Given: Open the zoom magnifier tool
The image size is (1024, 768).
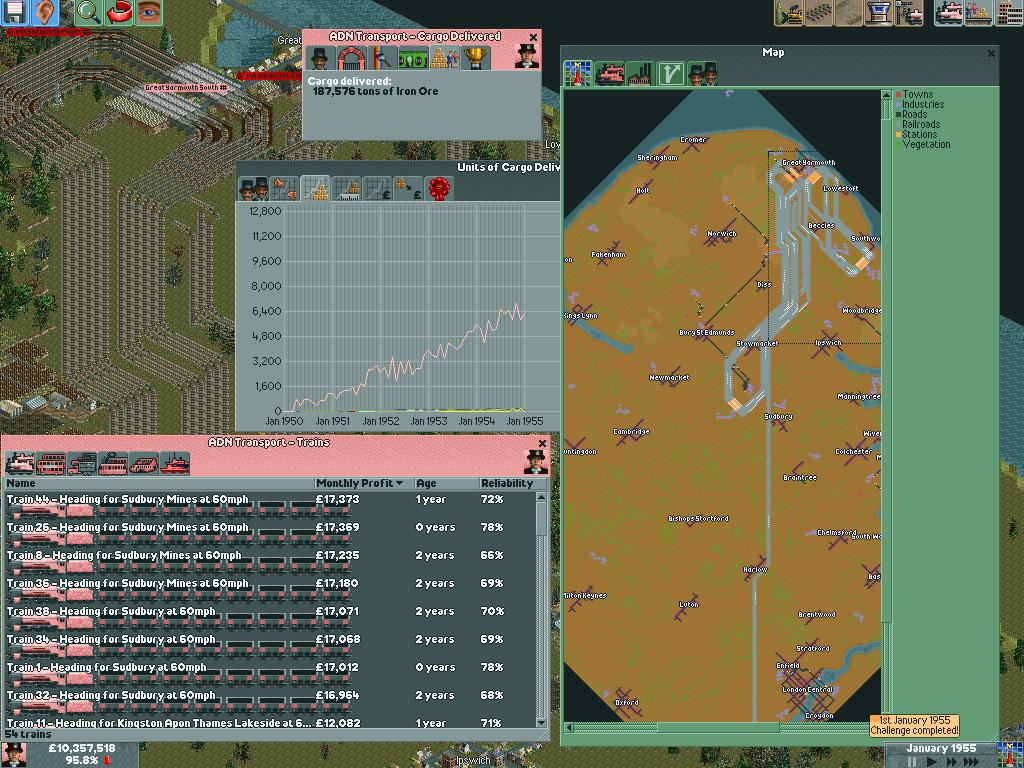Looking at the screenshot, I should [x=88, y=12].
